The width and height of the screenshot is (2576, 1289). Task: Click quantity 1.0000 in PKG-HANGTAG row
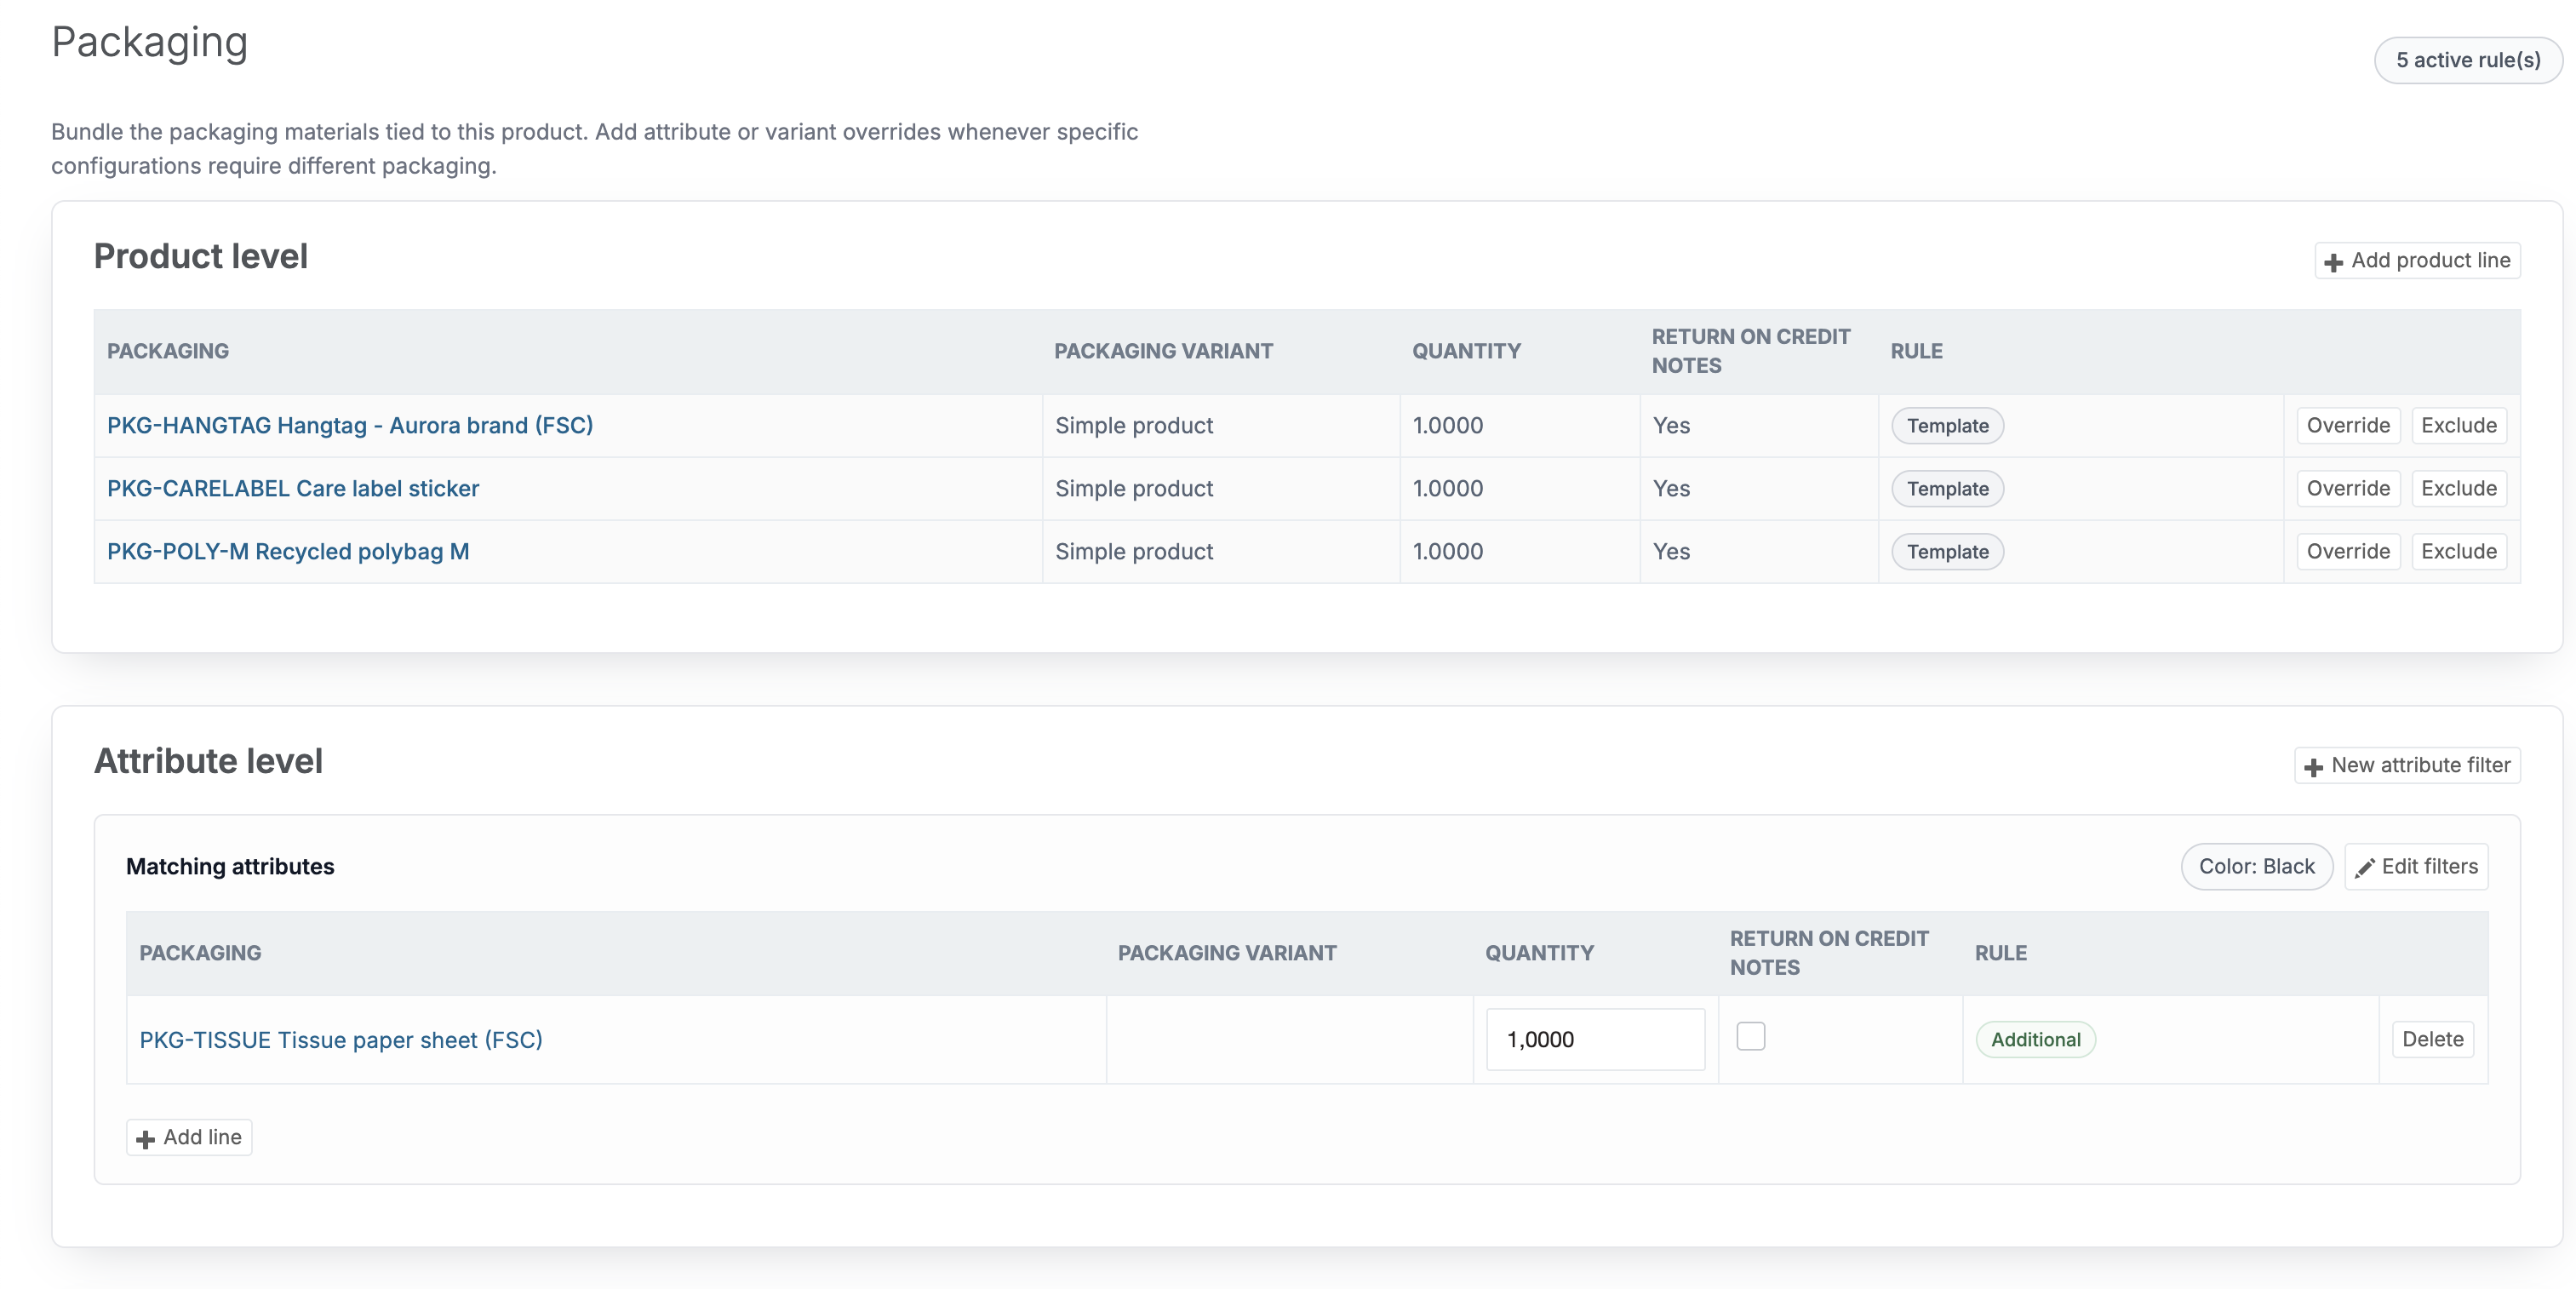click(1447, 425)
